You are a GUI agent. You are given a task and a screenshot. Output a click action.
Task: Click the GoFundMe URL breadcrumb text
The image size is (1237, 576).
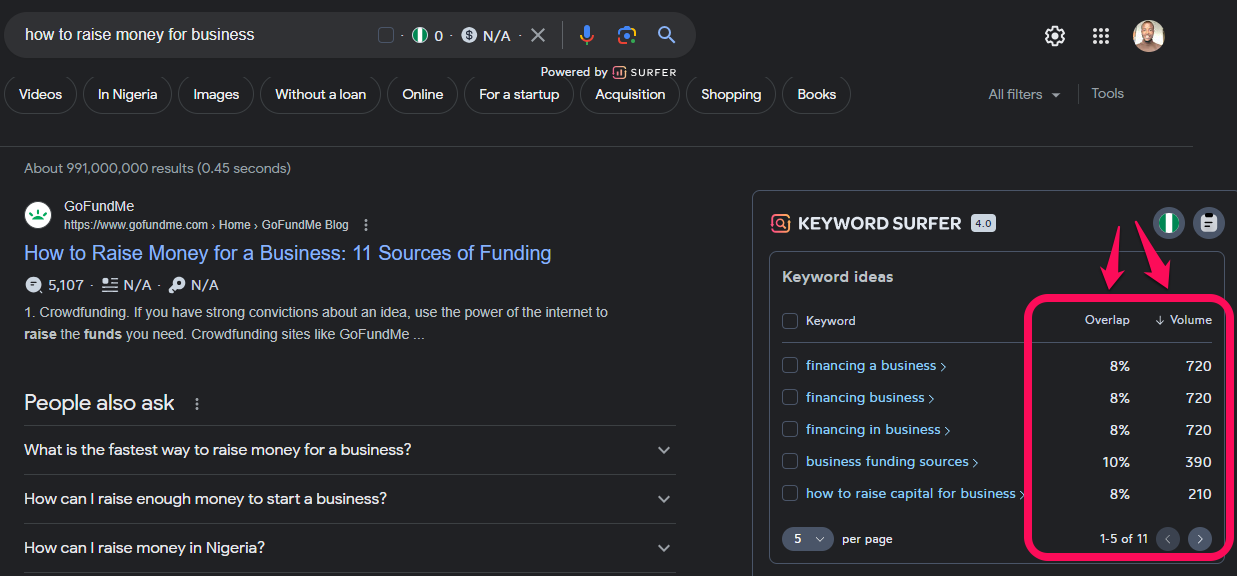point(206,225)
